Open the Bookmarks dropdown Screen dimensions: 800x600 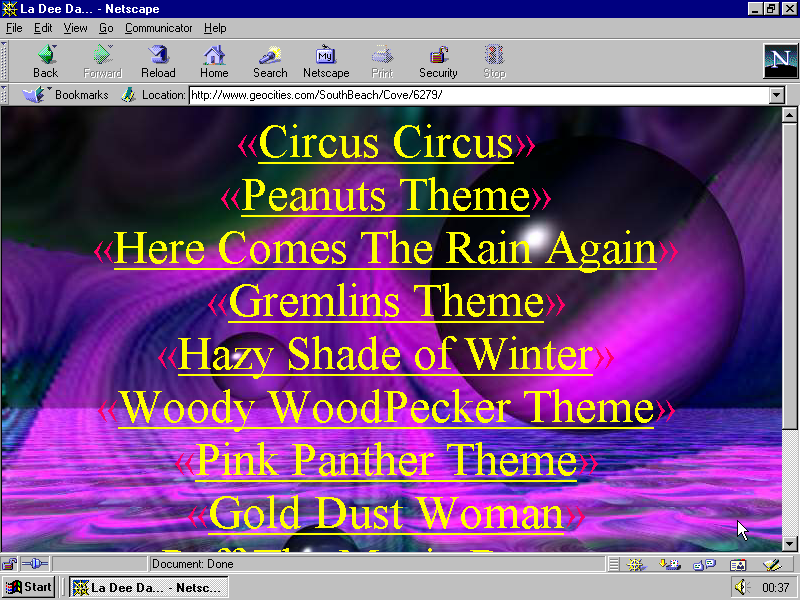[x=70, y=95]
